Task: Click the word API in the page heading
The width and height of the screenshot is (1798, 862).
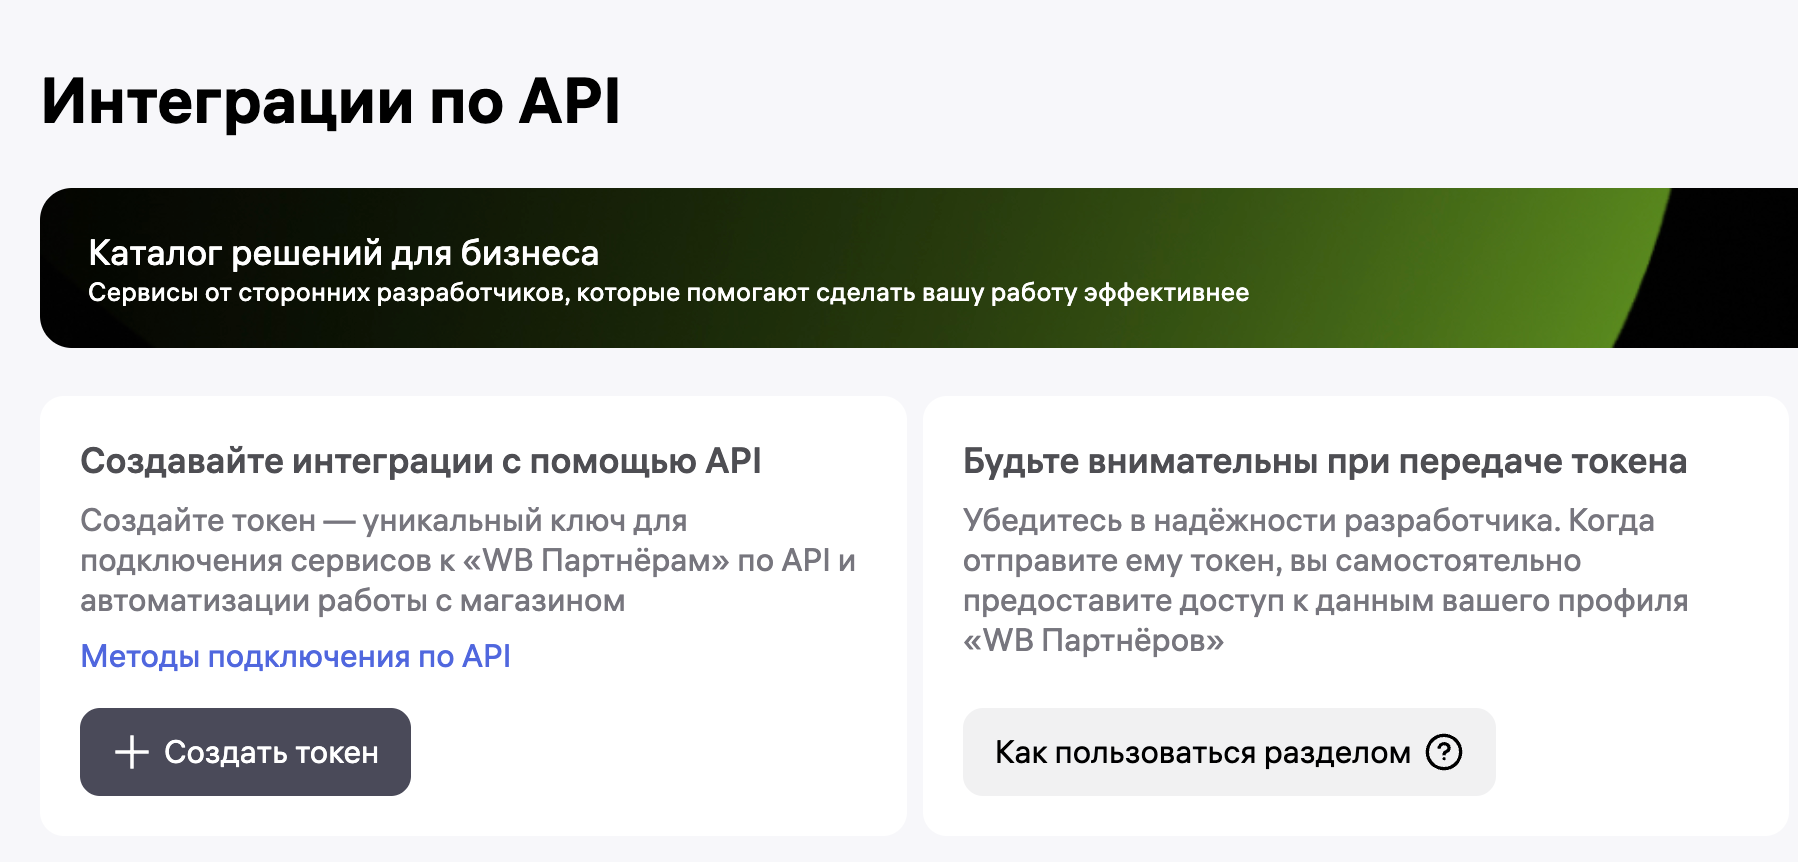Action: click(x=570, y=101)
